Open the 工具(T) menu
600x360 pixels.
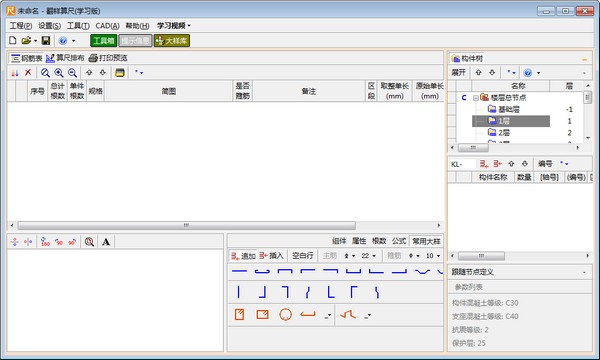click(x=78, y=26)
